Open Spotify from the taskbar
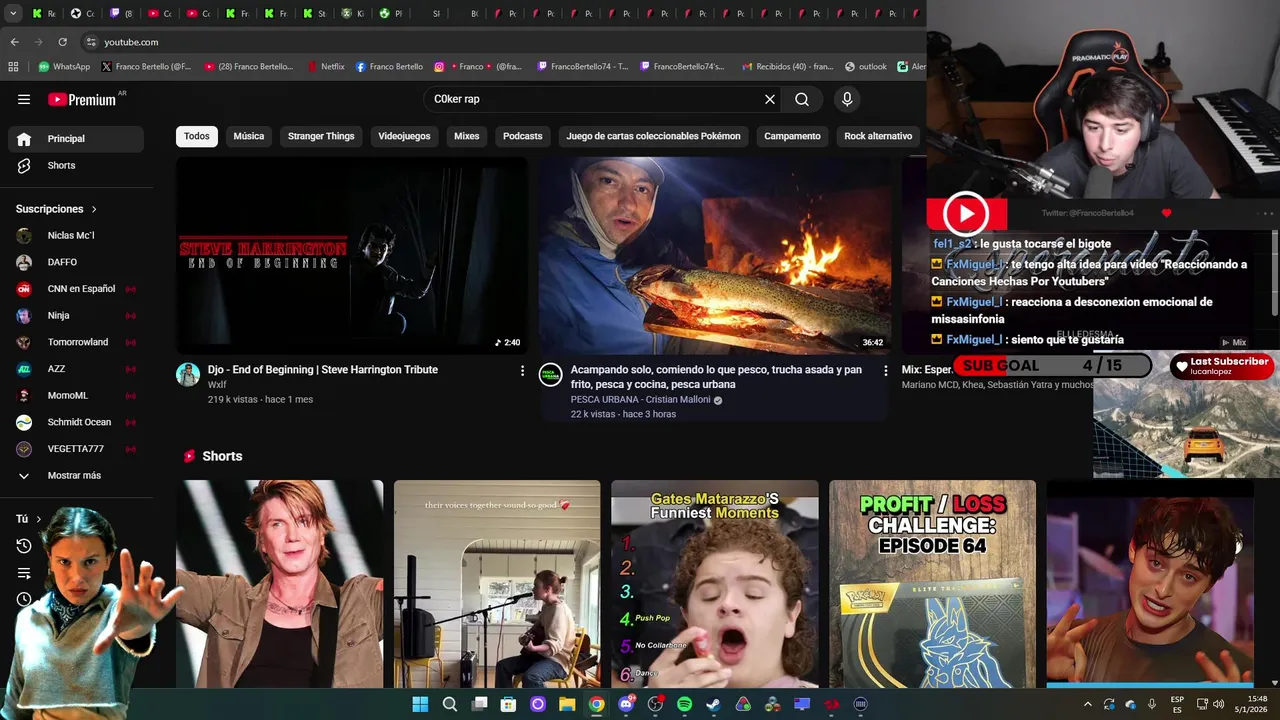This screenshot has height=720, width=1280. (x=684, y=705)
